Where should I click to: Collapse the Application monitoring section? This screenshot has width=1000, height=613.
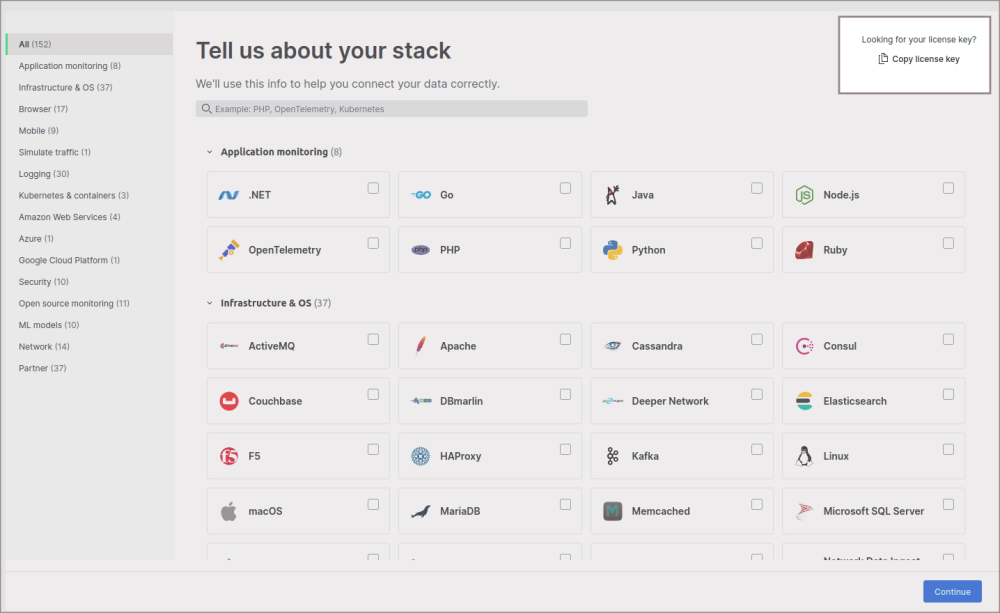click(x=209, y=154)
